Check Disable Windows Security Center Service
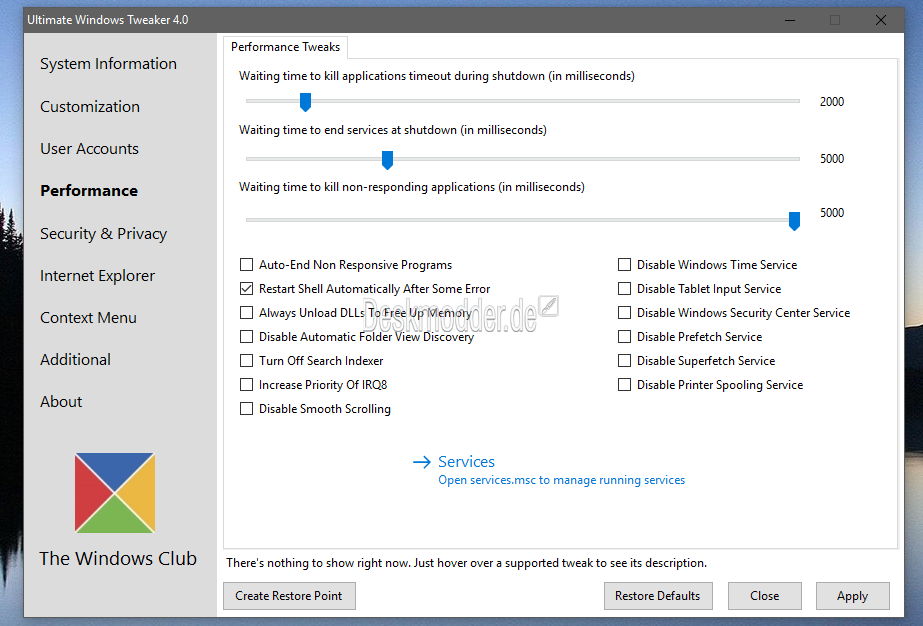Image resolution: width=923 pixels, height=626 pixels. pos(625,313)
